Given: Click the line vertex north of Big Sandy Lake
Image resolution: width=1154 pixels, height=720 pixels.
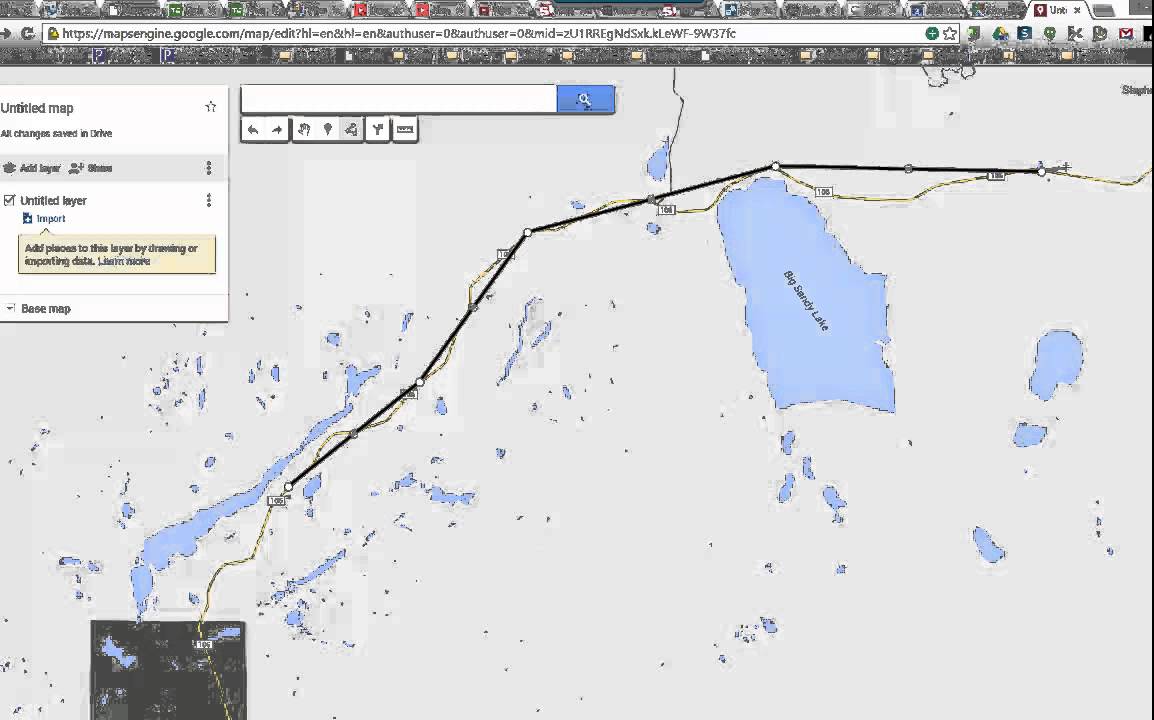Looking at the screenshot, I should (775, 166).
